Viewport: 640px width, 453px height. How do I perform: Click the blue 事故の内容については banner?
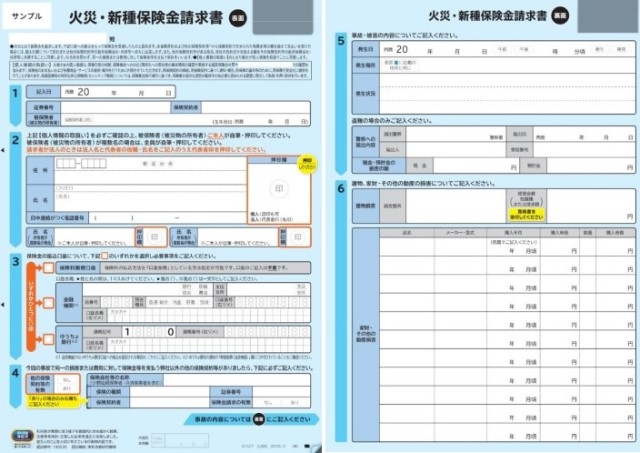point(251,419)
